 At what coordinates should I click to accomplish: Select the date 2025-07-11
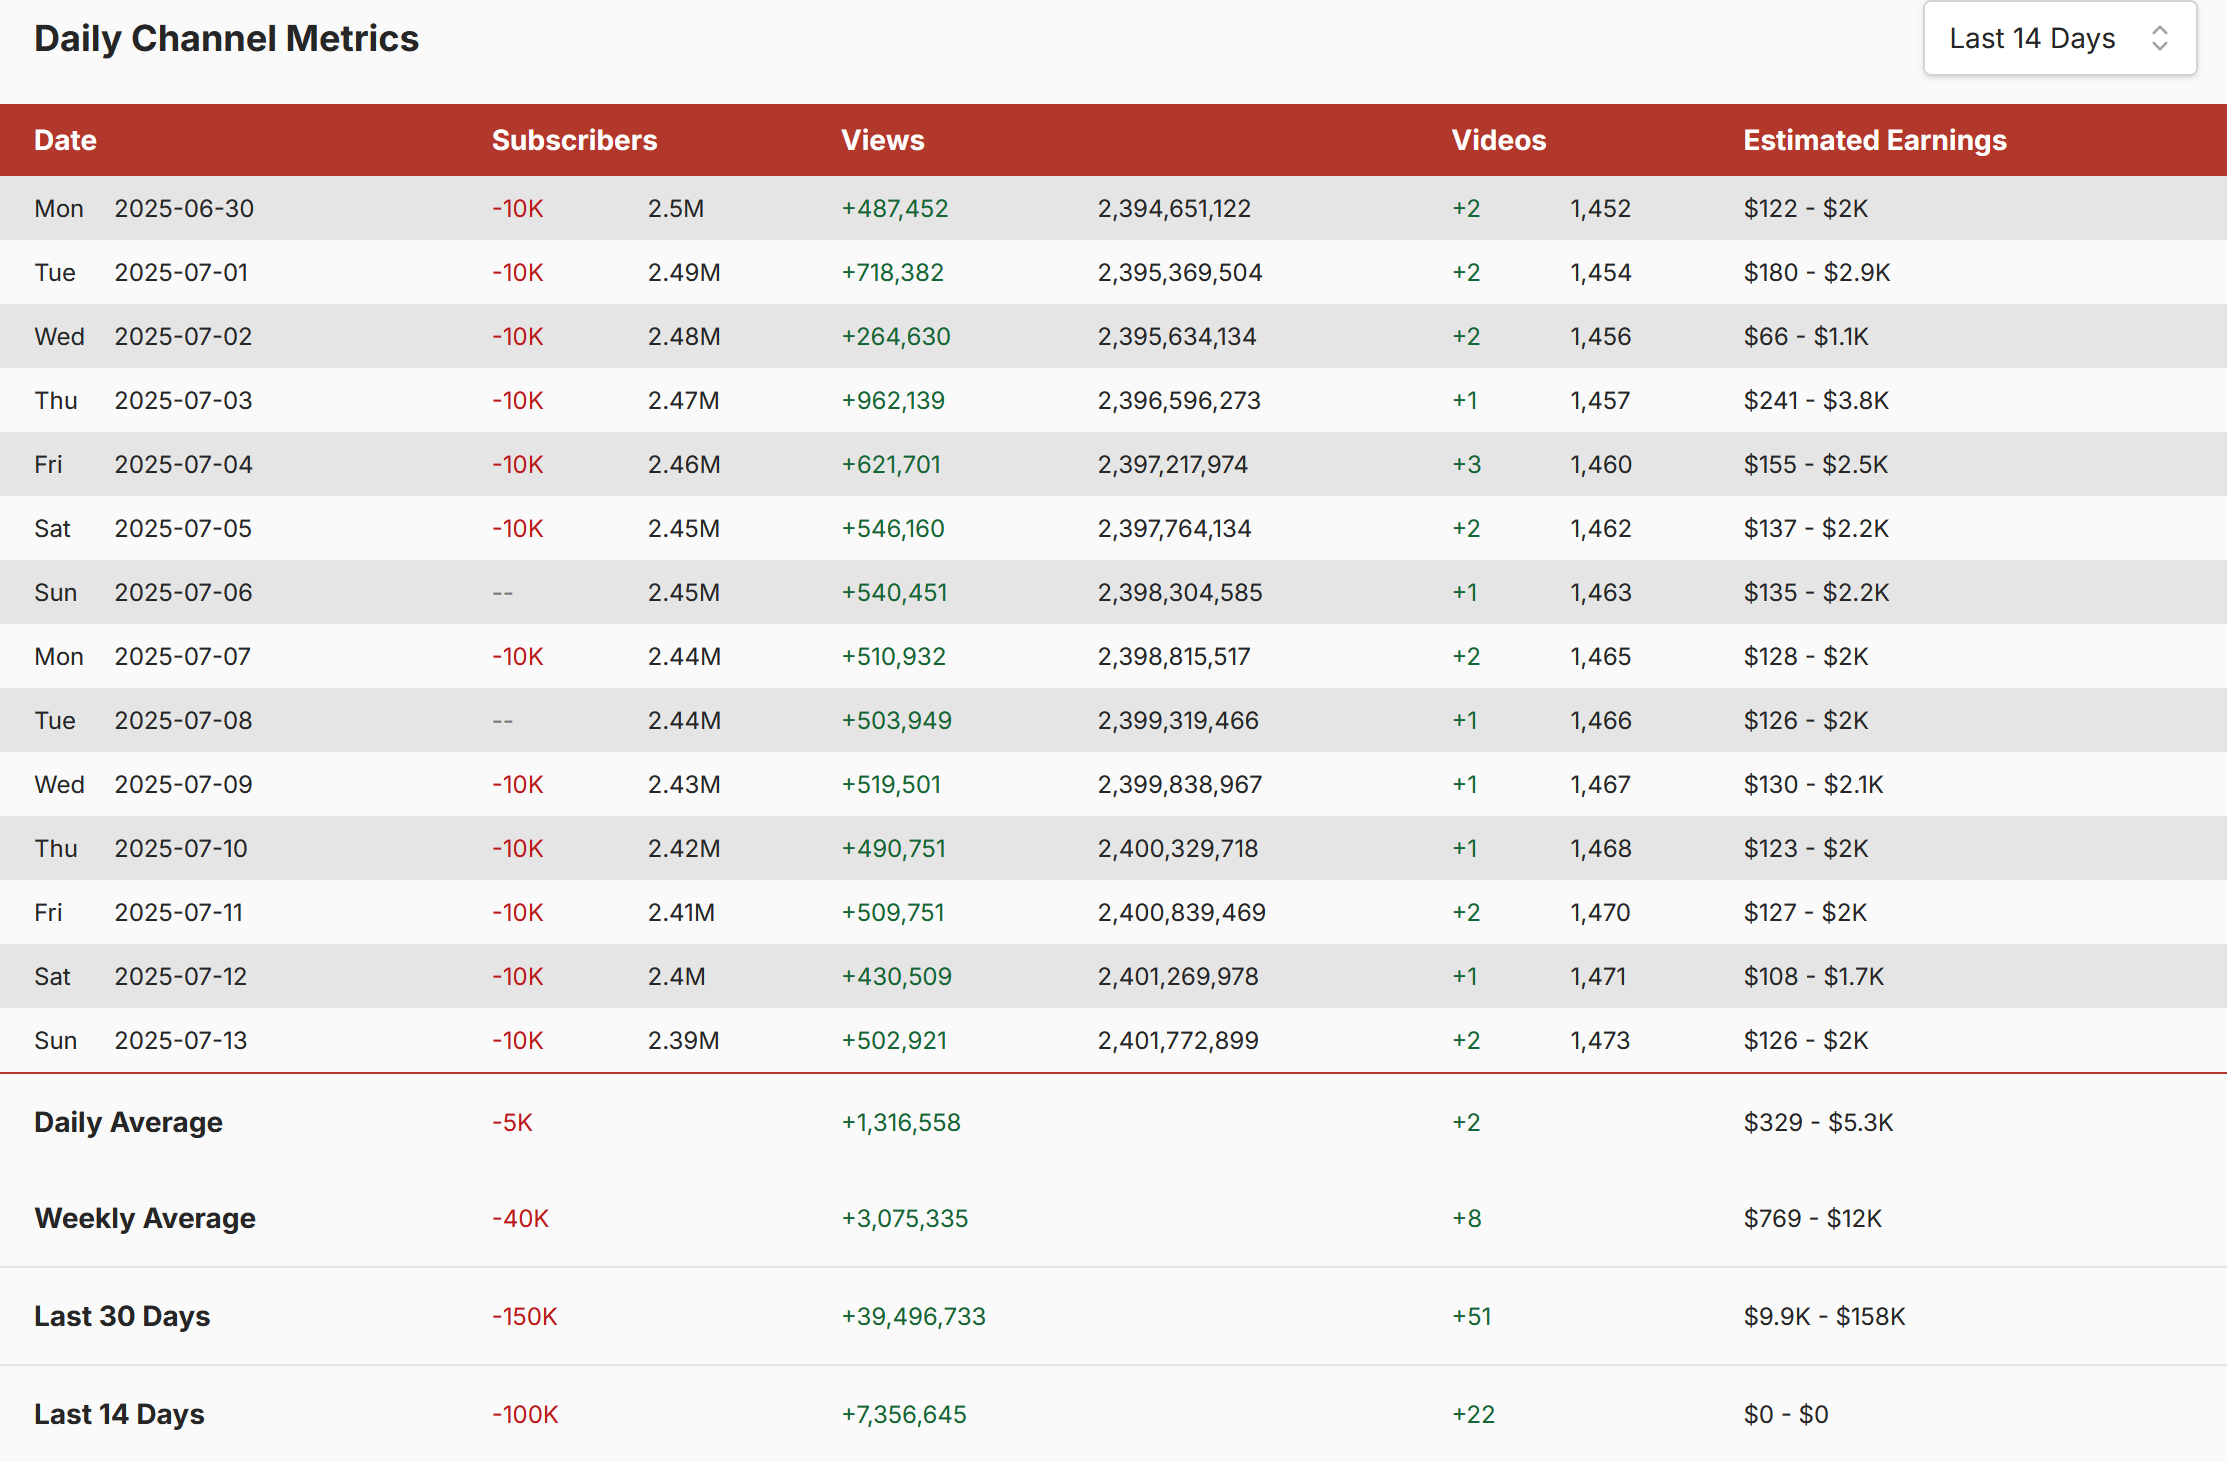[178, 912]
